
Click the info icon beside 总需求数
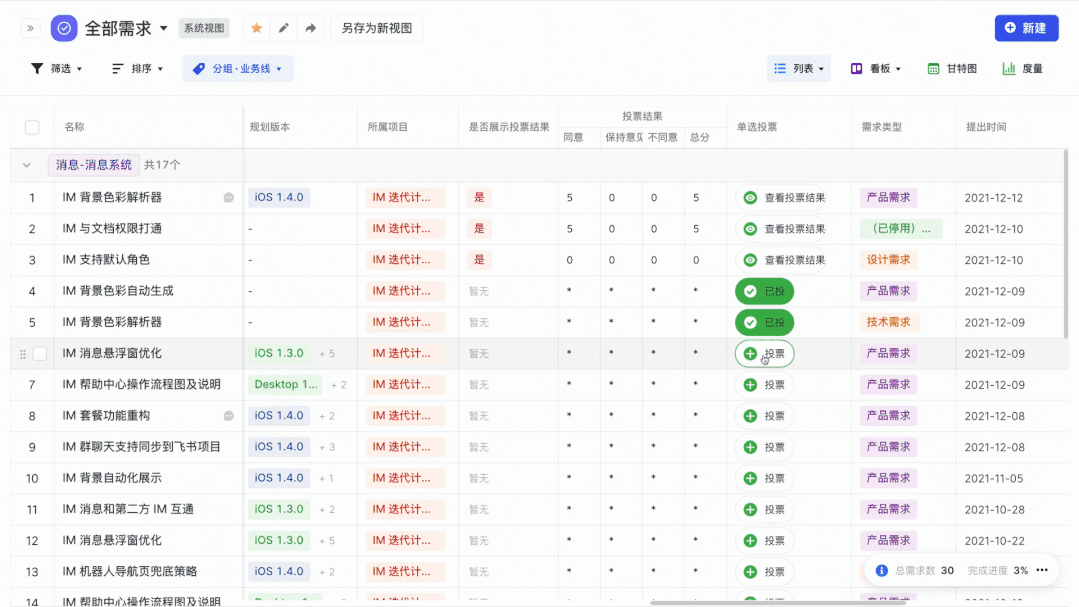(x=882, y=570)
